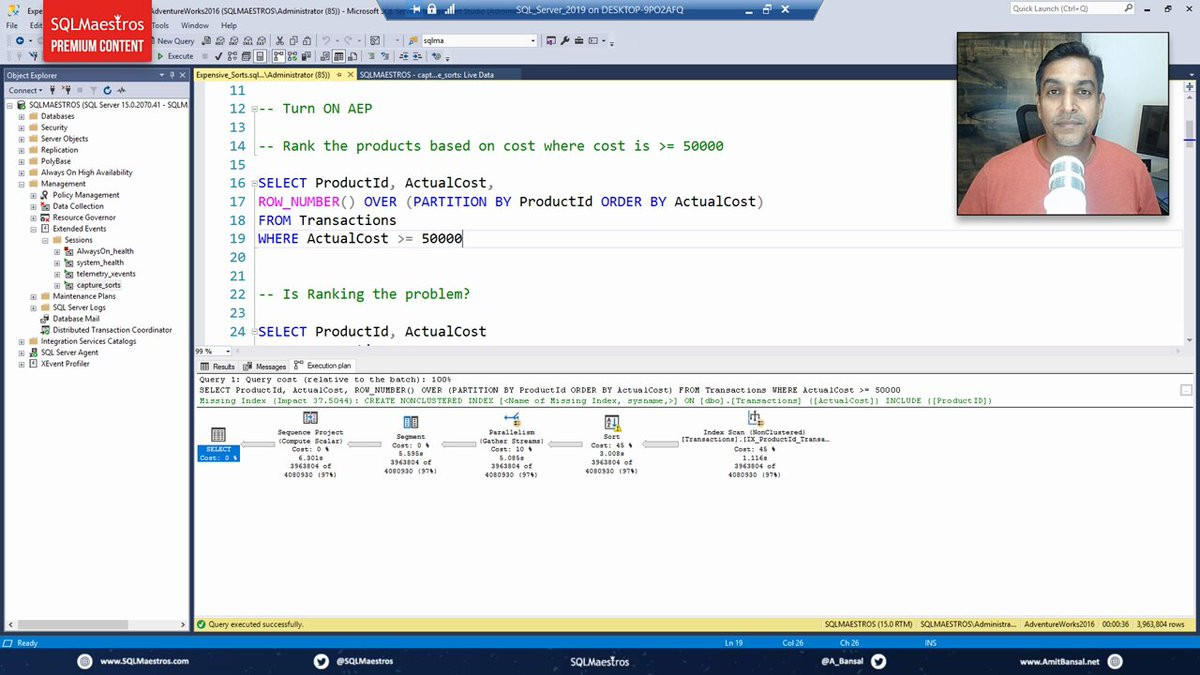The height and width of the screenshot is (675, 1200).
Task: Click the Parse checkmark toolbar icon
Action: pyautogui.click(x=218, y=56)
